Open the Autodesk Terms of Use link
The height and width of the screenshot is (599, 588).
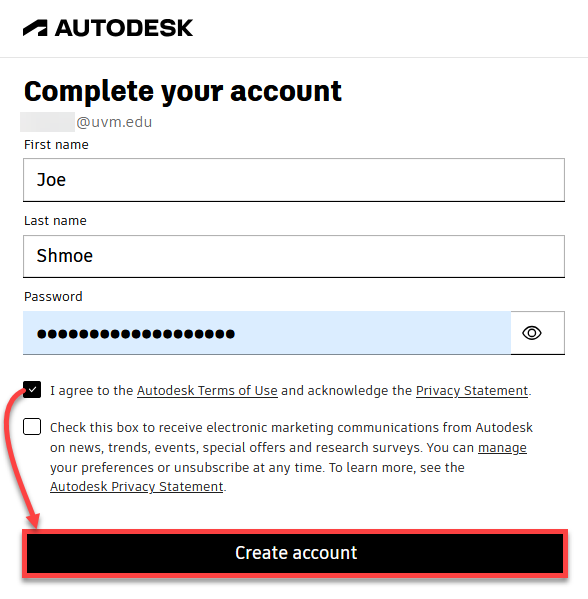[x=207, y=391]
